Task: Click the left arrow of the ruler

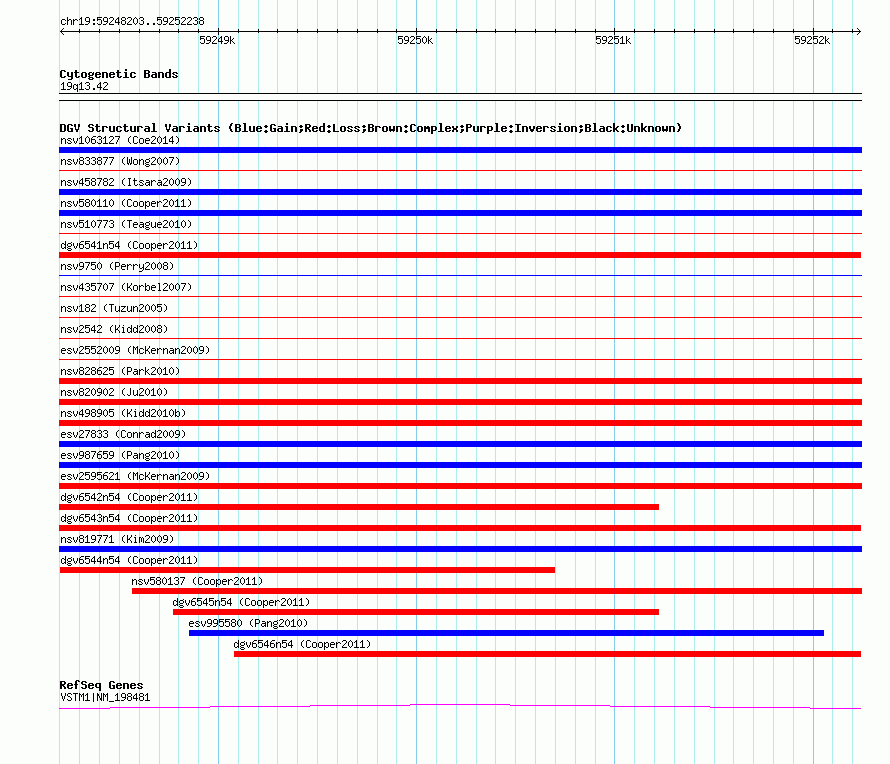Action: 62,32
